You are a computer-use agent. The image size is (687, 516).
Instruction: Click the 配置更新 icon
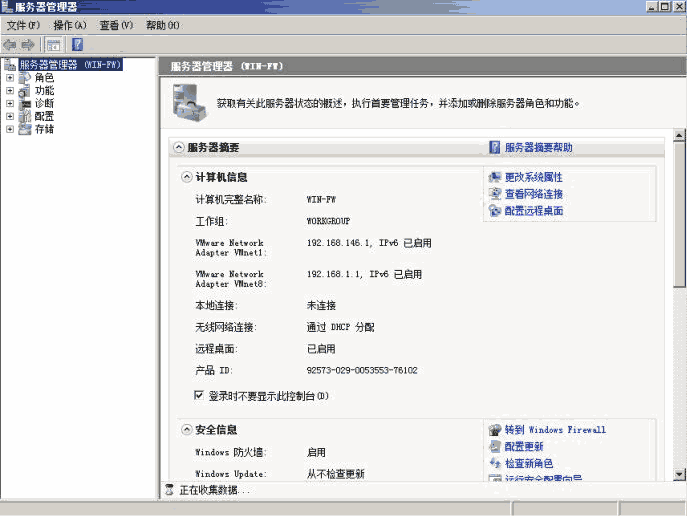[x=495, y=446]
